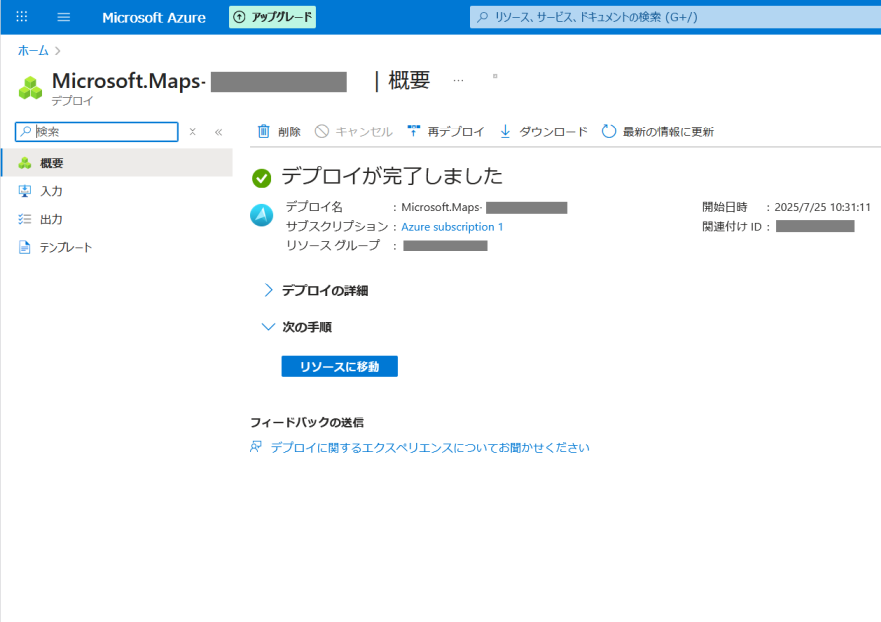Click the 概要 cubes menu icon
This screenshot has width=881, height=622.
[25, 163]
